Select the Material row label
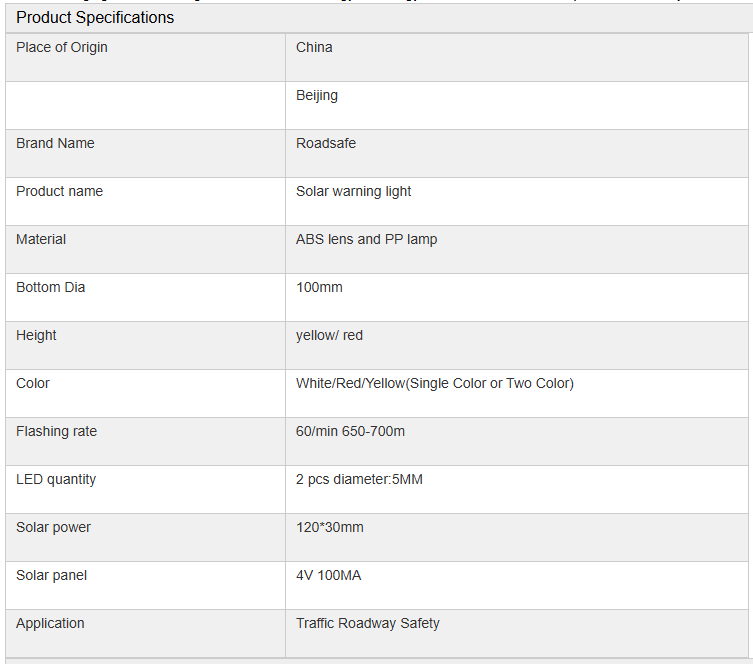Viewport: 753px width, 664px height. 41,240
